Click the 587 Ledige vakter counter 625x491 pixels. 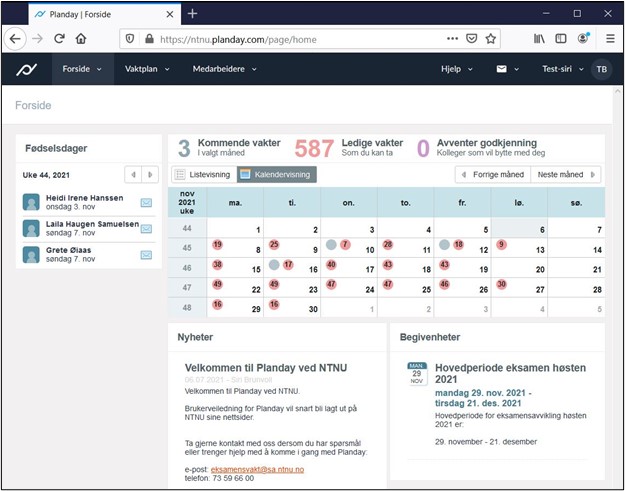coord(349,148)
